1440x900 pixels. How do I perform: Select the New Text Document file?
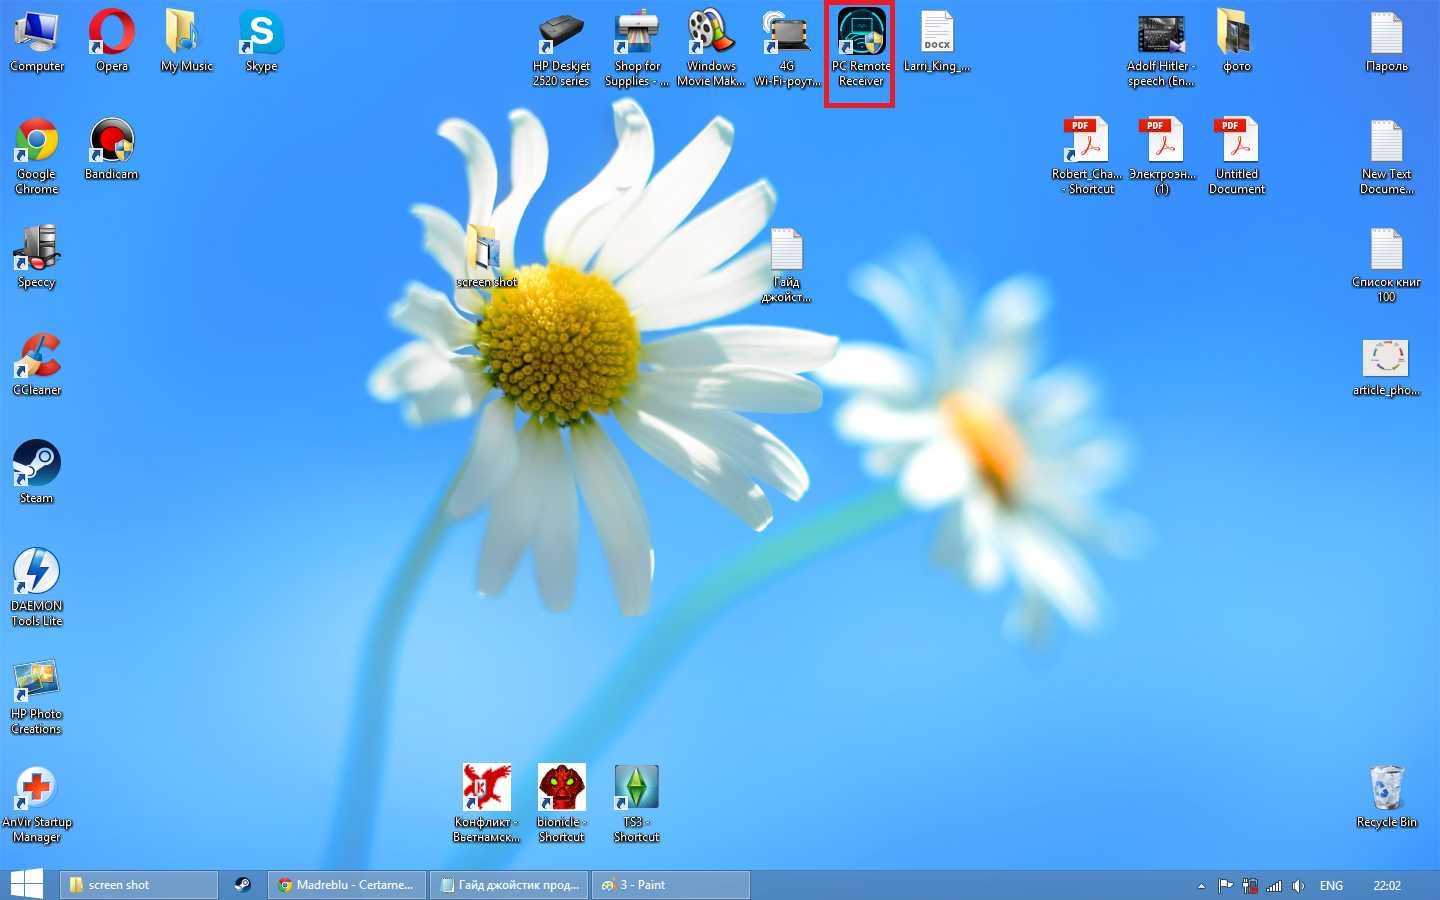click(1387, 157)
